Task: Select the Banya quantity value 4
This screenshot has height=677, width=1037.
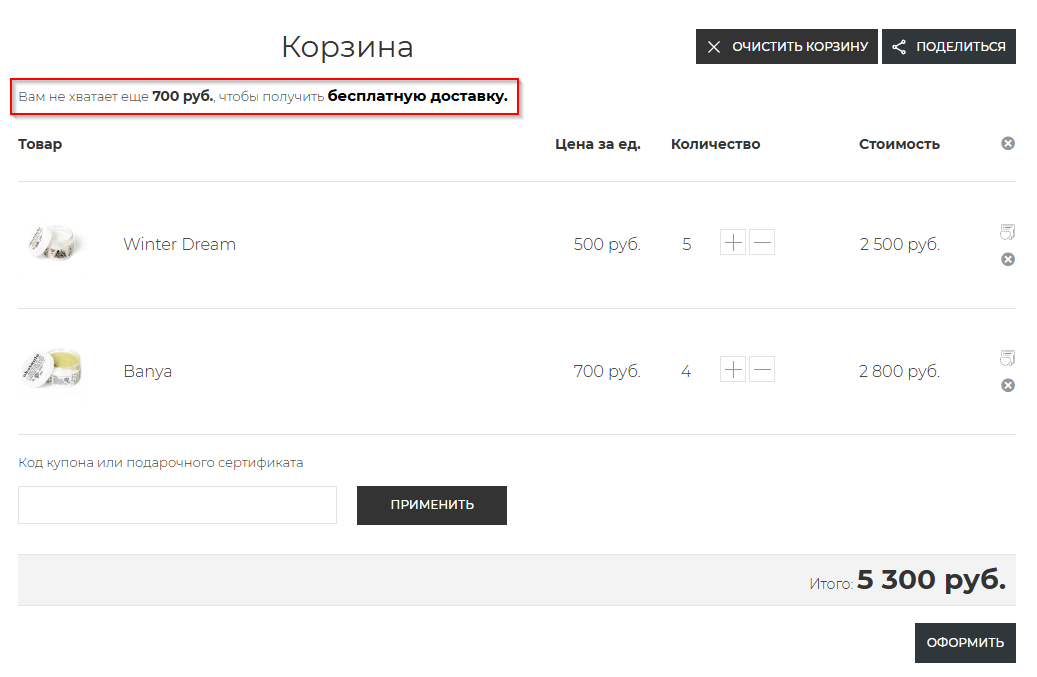Action: click(686, 371)
